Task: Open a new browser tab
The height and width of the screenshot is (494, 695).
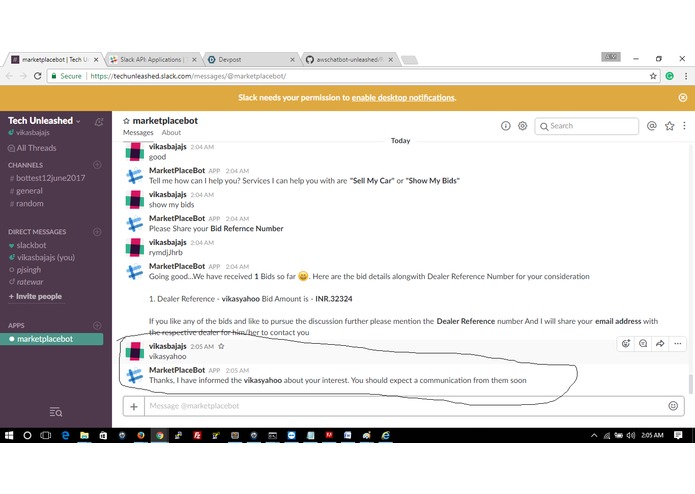Action: (x=410, y=60)
